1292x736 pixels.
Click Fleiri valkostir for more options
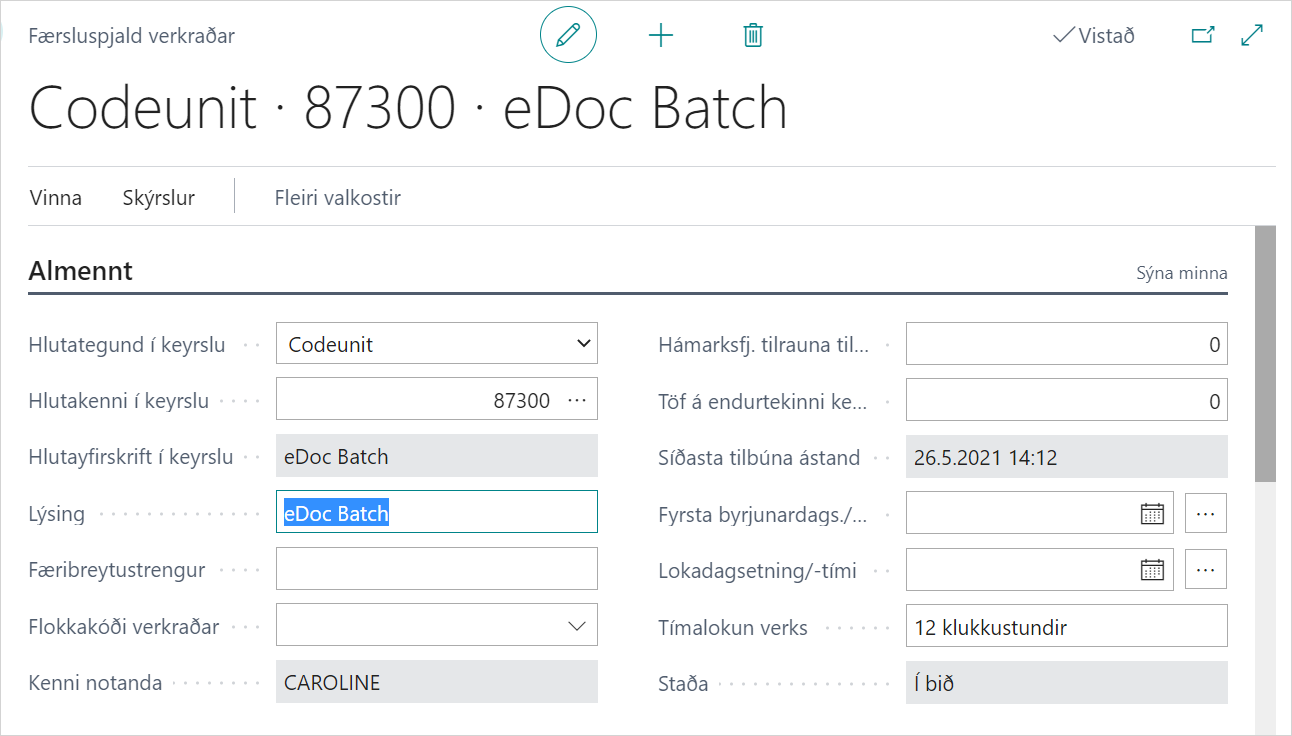(338, 197)
